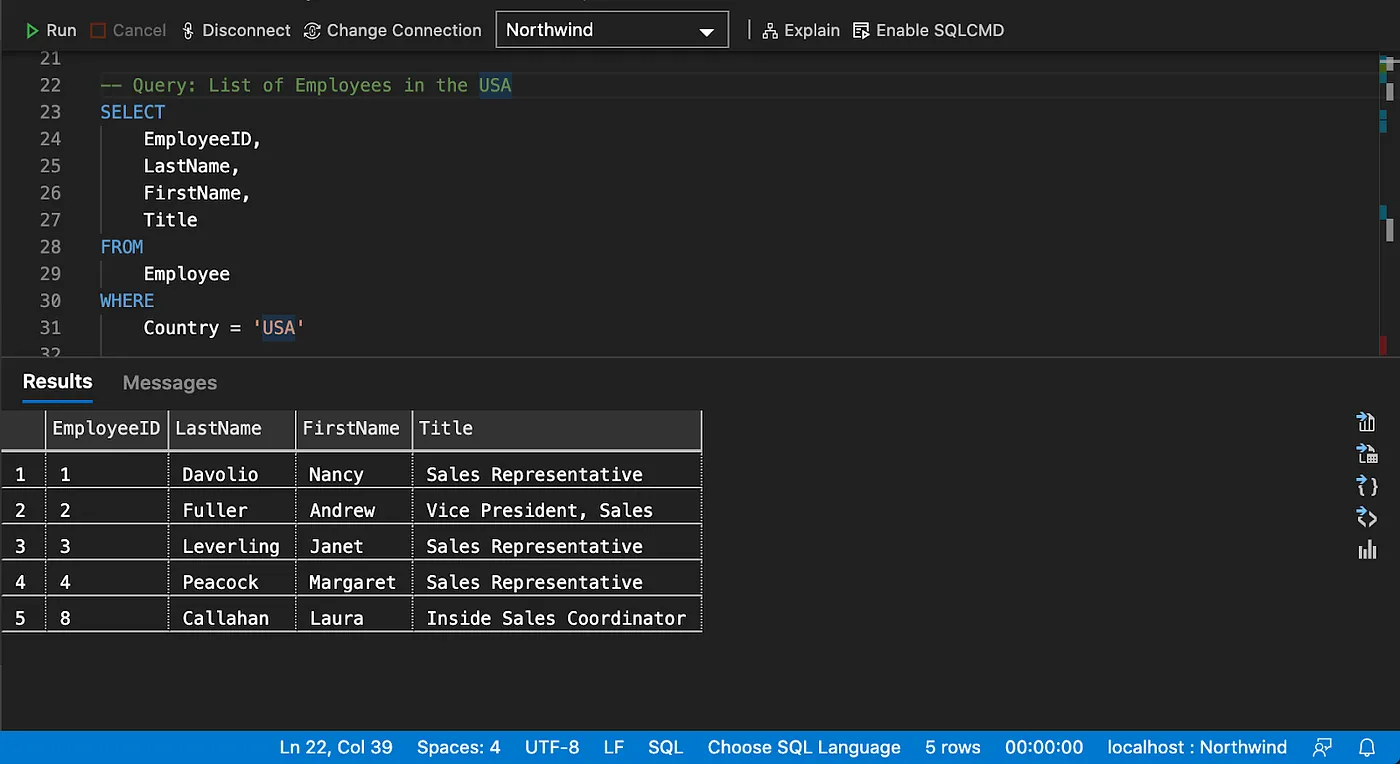Image resolution: width=1400 pixels, height=764 pixels.
Task: Save results as Excel icon
Action: pos(1367,454)
